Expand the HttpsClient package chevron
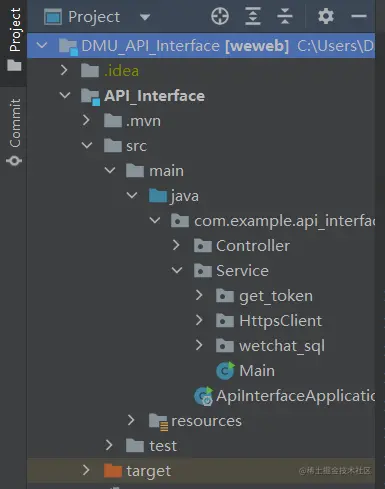The image size is (385, 489). click(x=199, y=320)
